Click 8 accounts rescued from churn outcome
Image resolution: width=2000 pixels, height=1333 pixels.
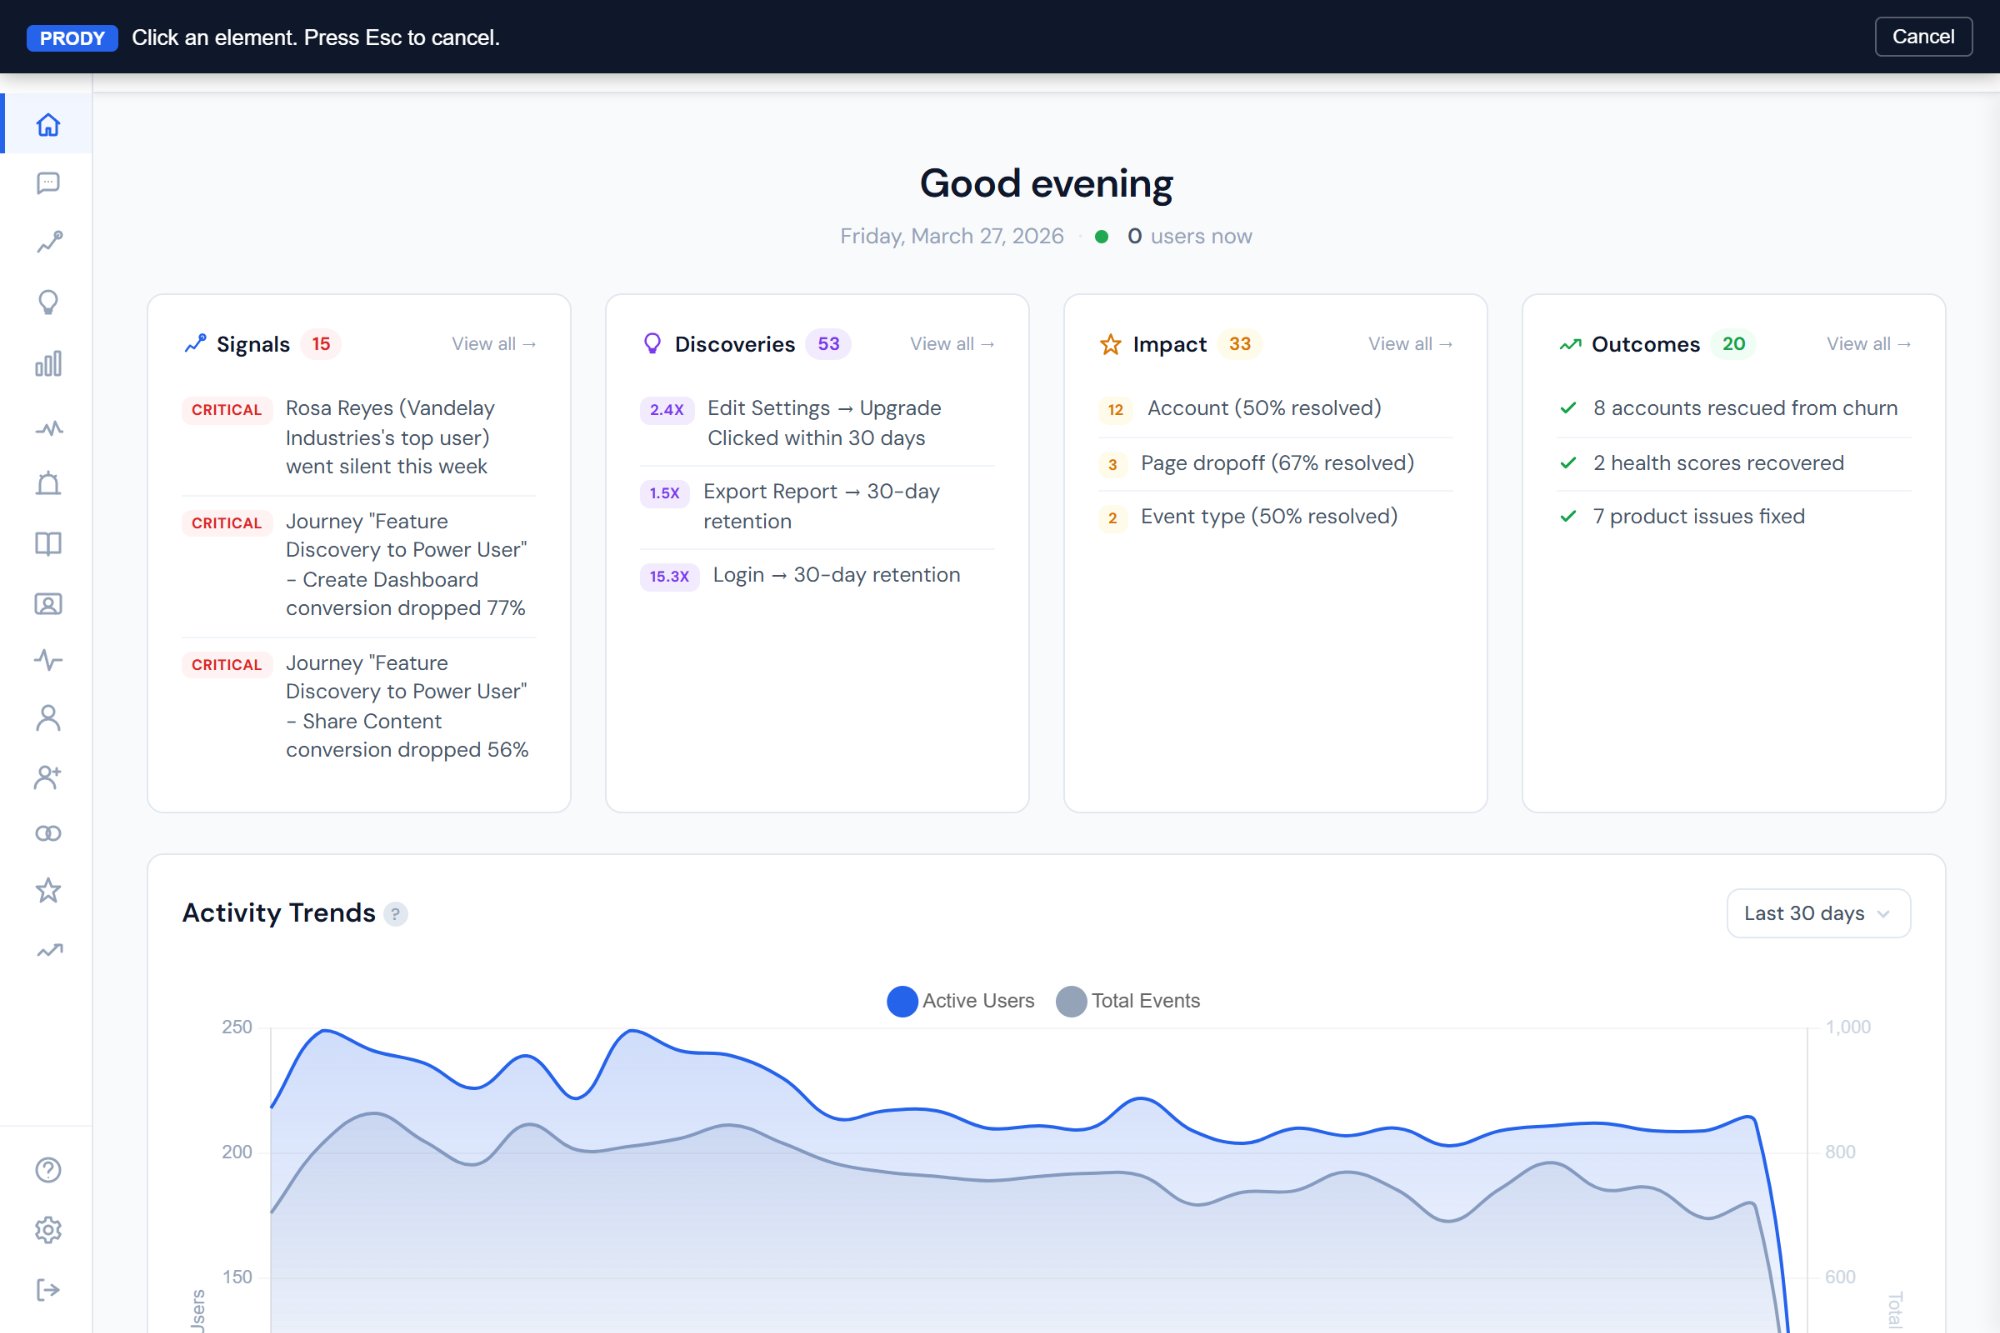coord(1734,408)
